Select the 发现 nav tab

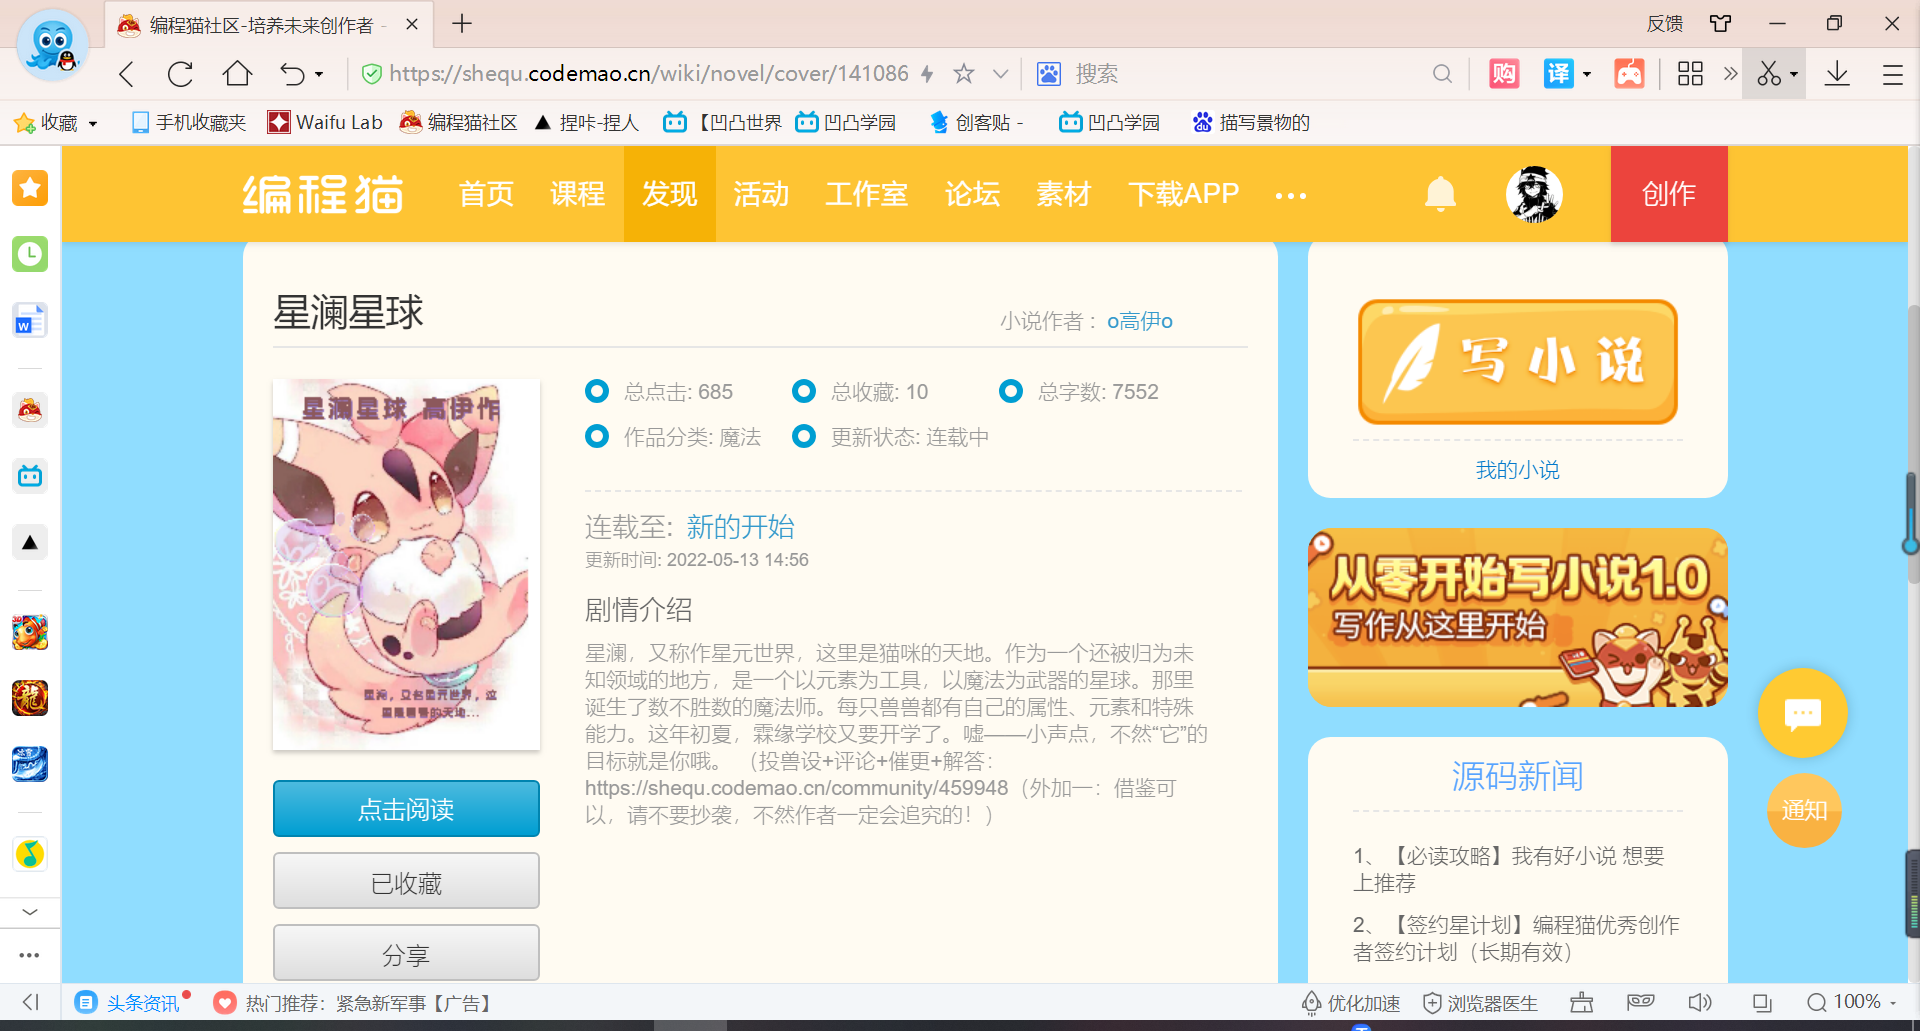(670, 194)
